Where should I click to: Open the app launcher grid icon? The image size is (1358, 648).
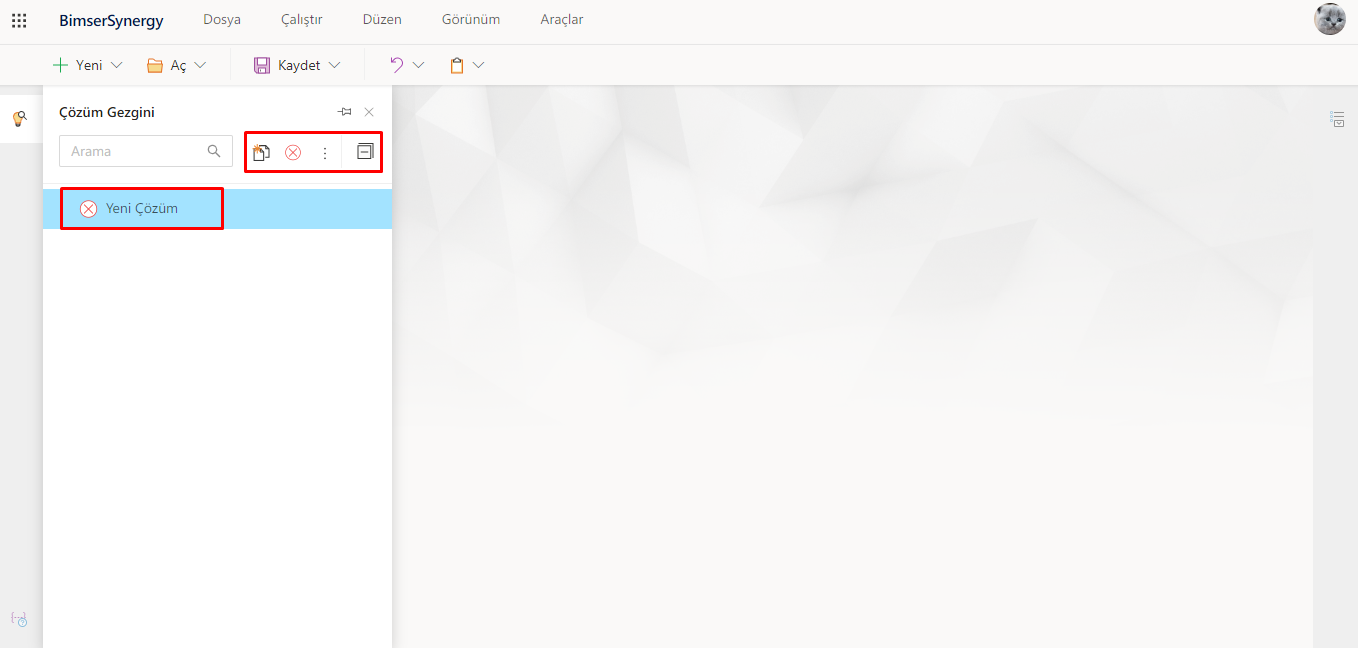click(x=19, y=20)
